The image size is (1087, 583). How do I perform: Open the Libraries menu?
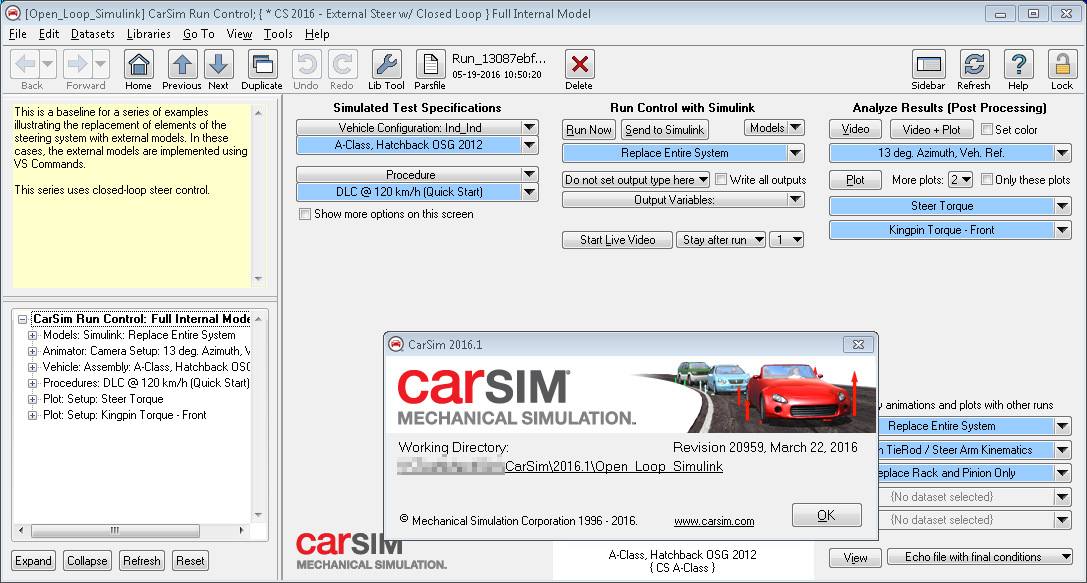point(148,34)
